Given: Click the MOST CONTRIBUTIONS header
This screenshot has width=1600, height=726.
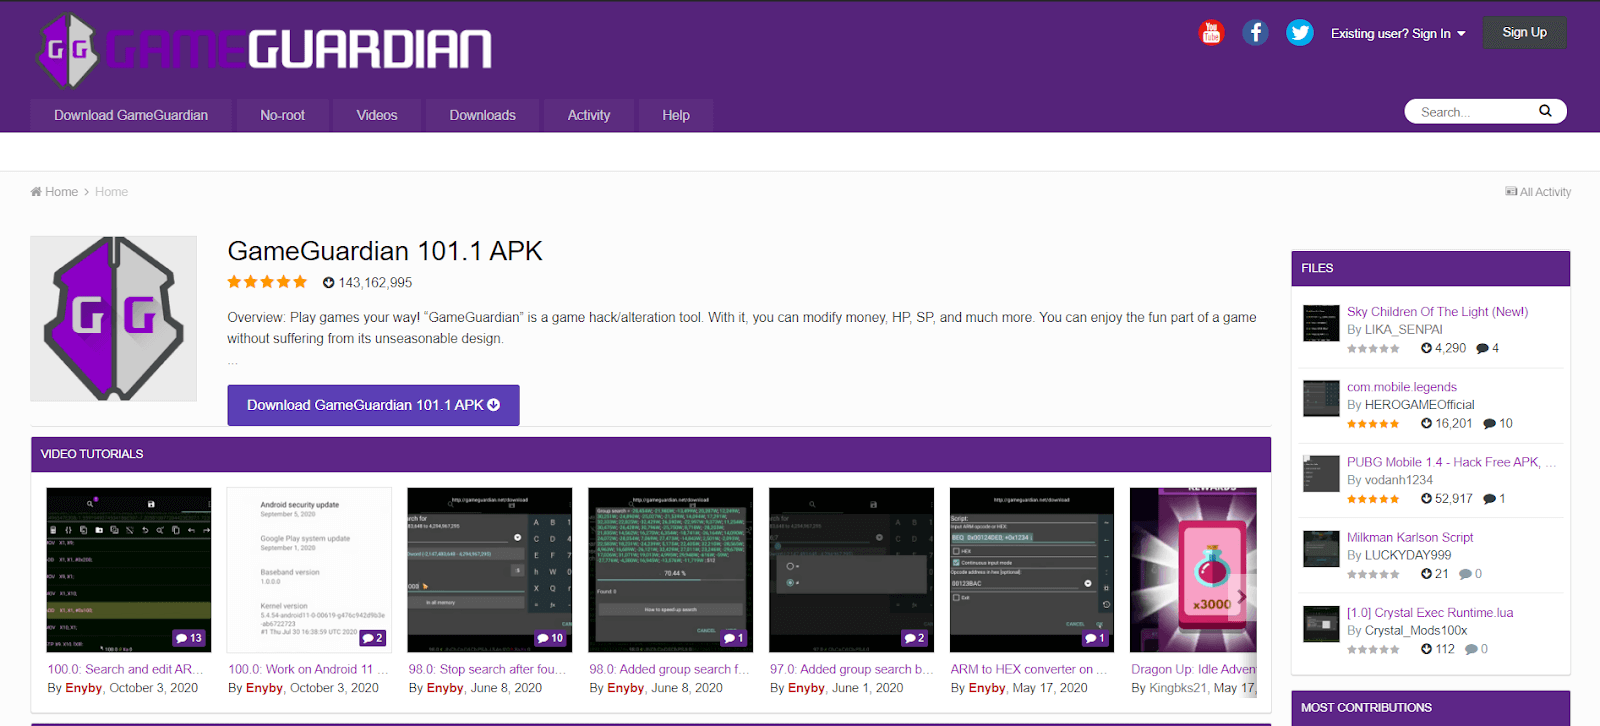Looking at the screenshot, I should pos(1431,708).
